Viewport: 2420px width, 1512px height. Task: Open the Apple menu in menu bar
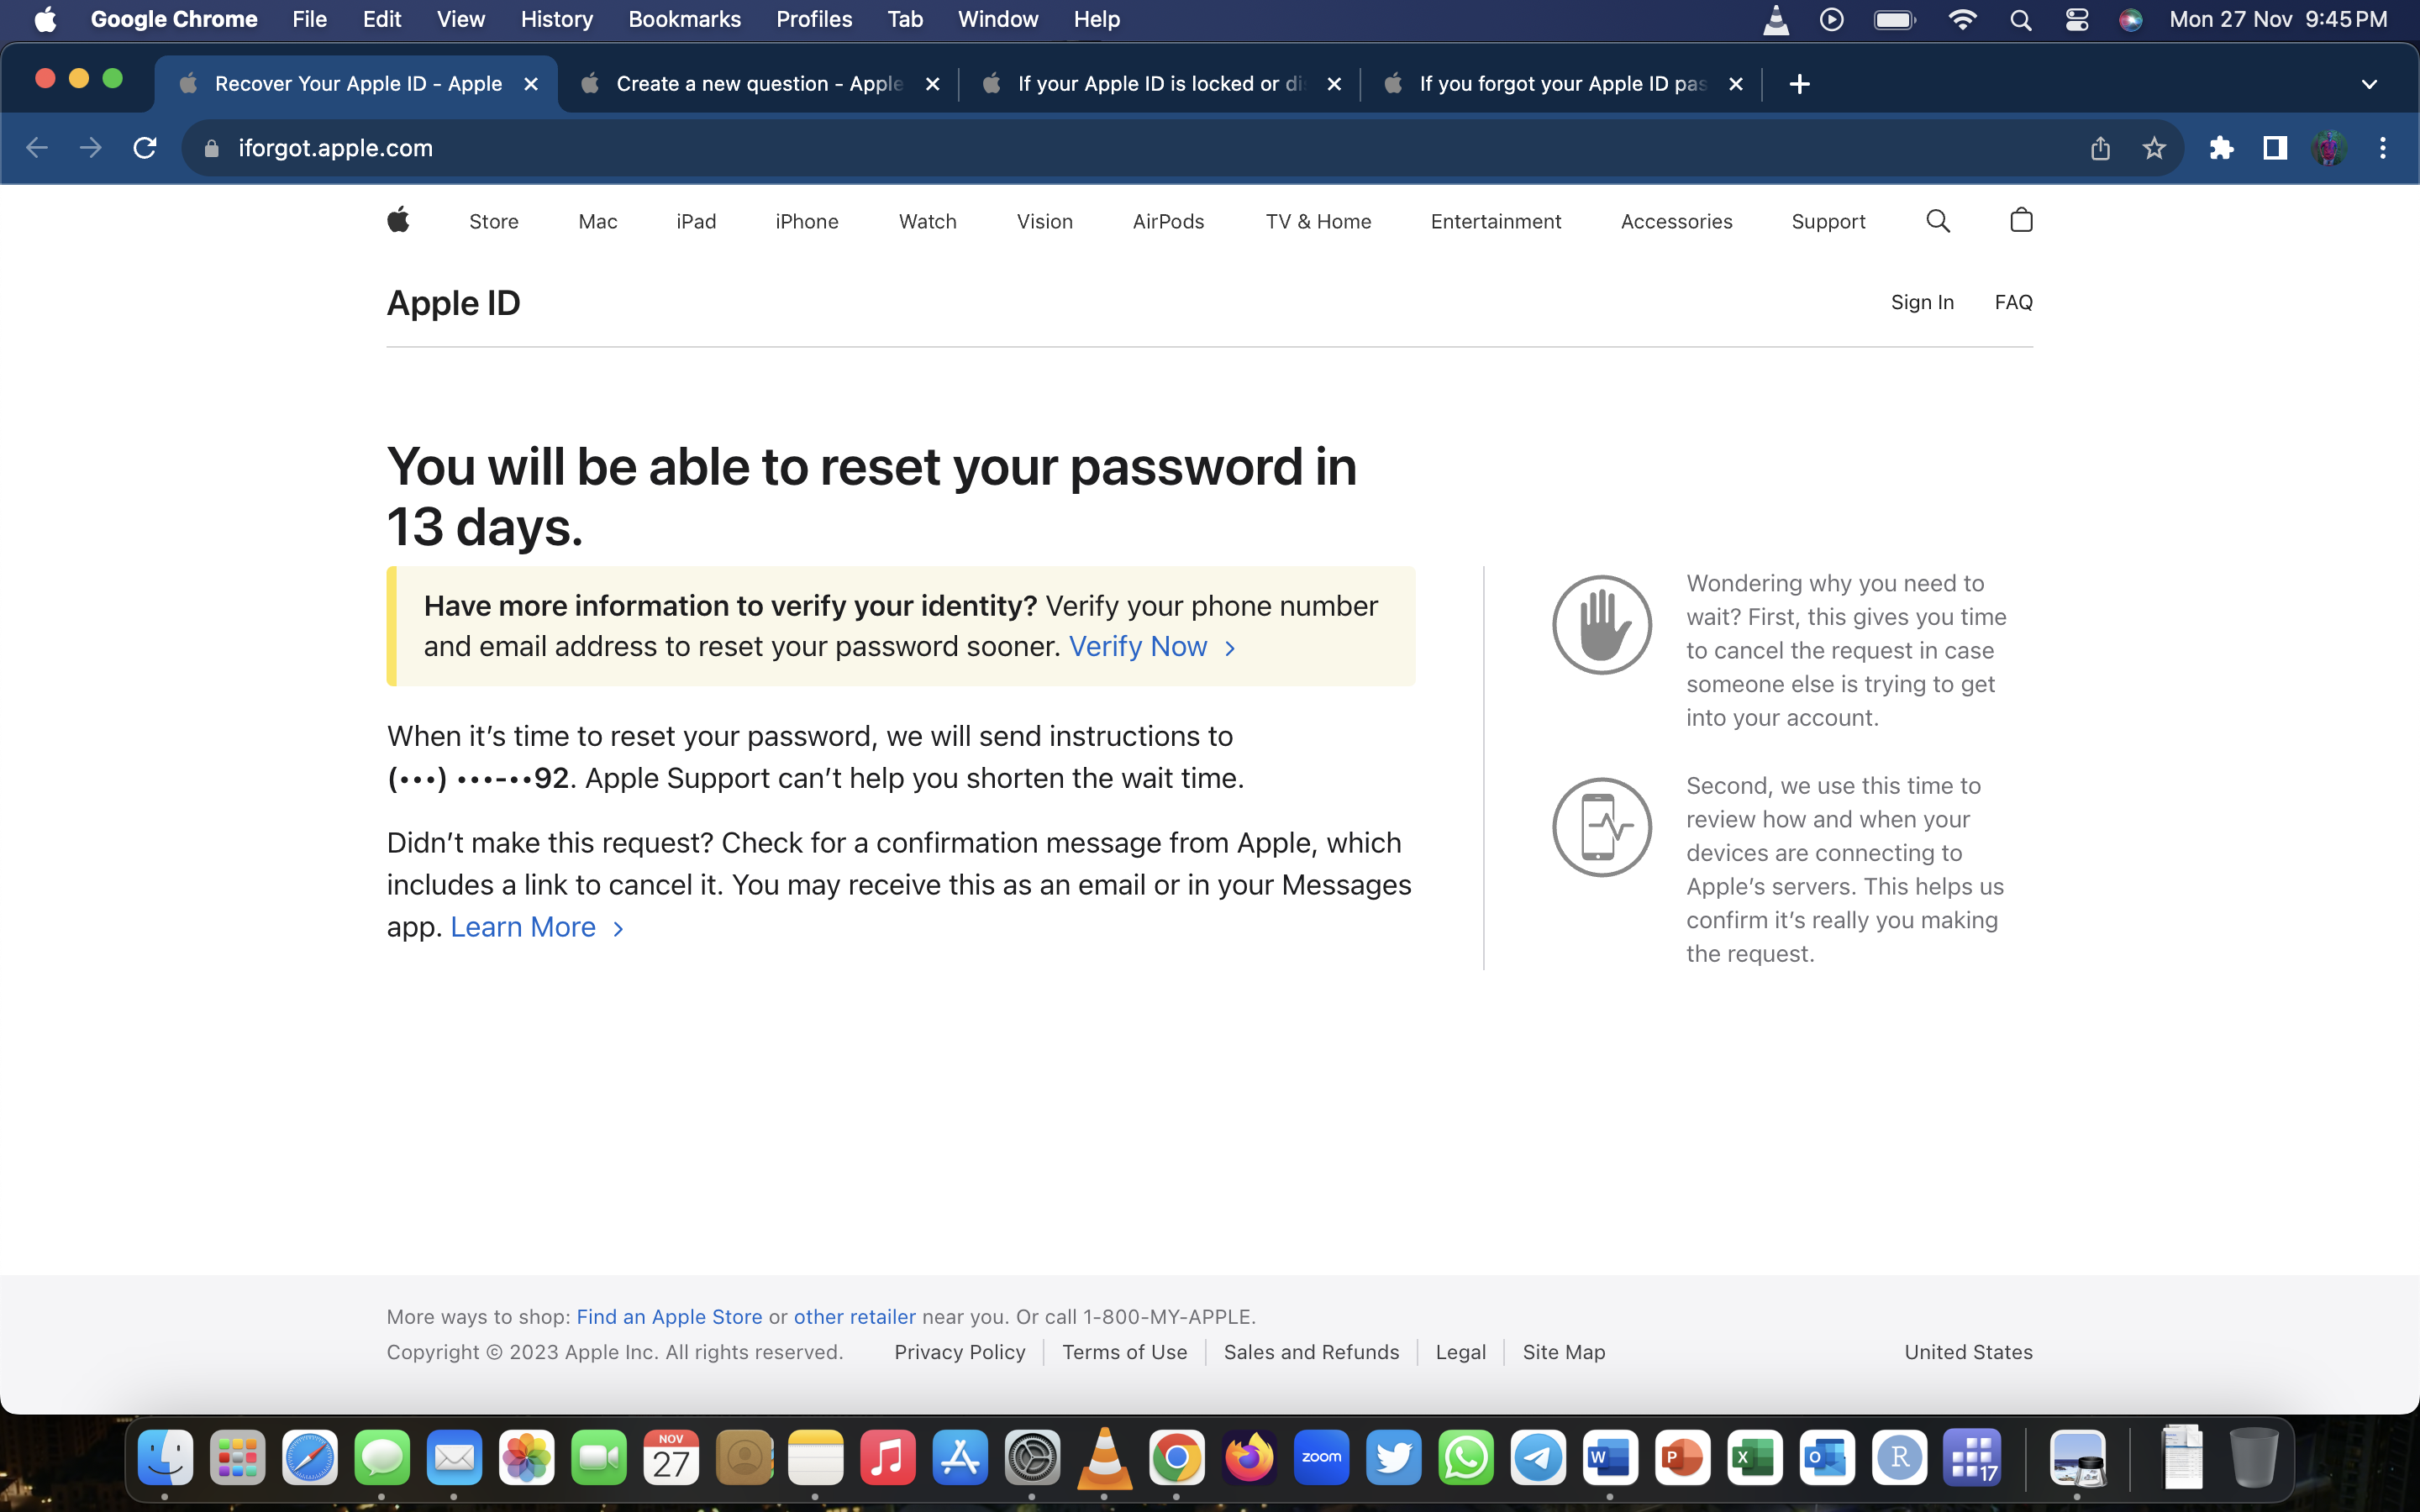45,20
